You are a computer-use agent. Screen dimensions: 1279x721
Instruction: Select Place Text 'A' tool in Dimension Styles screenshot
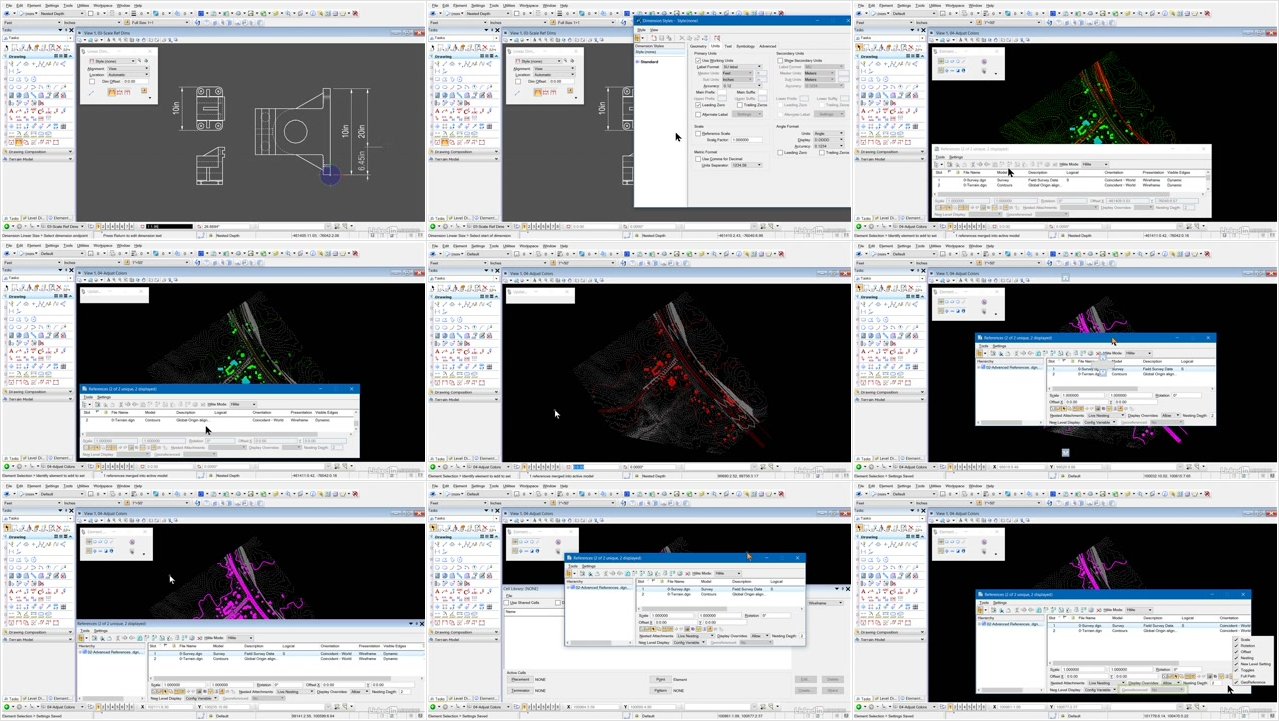pos(437,110)
